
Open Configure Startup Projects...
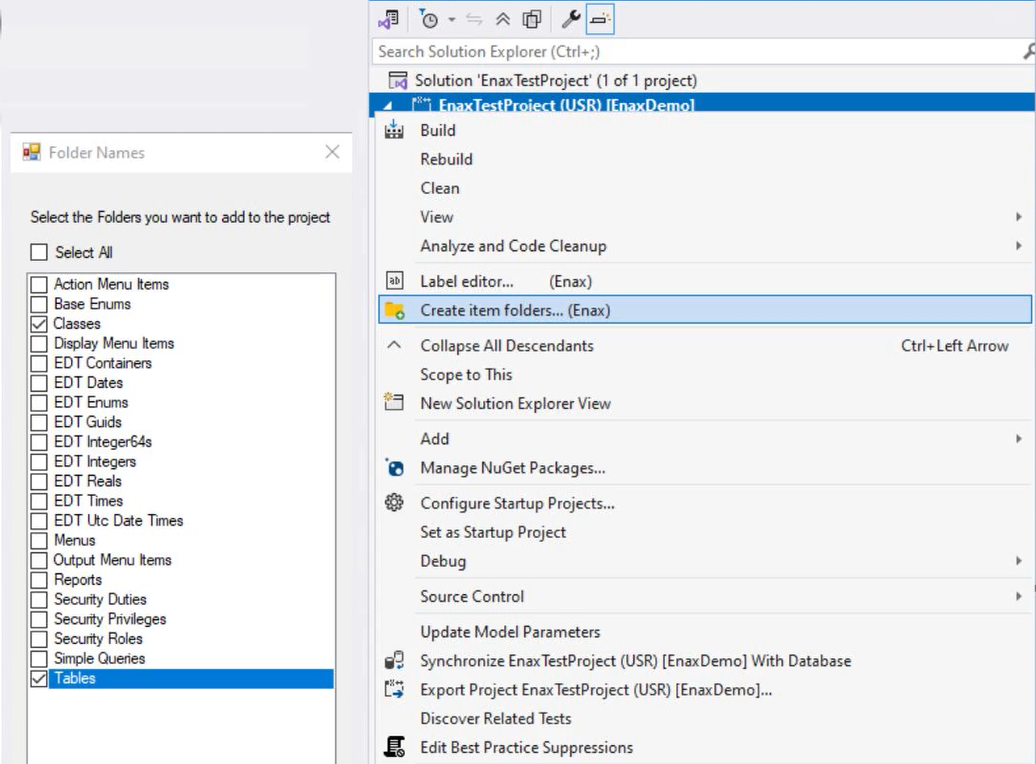coord(517,504)
